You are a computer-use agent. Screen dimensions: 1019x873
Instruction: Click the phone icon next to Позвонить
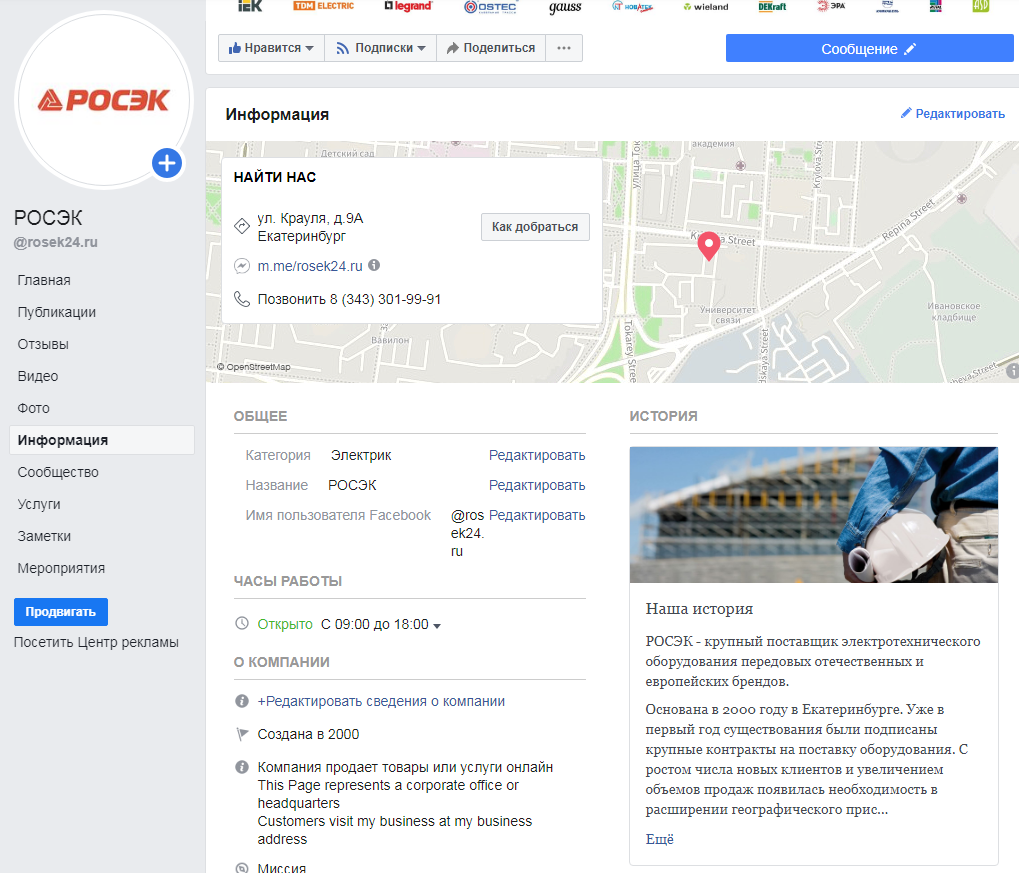(x=242, y=299)
